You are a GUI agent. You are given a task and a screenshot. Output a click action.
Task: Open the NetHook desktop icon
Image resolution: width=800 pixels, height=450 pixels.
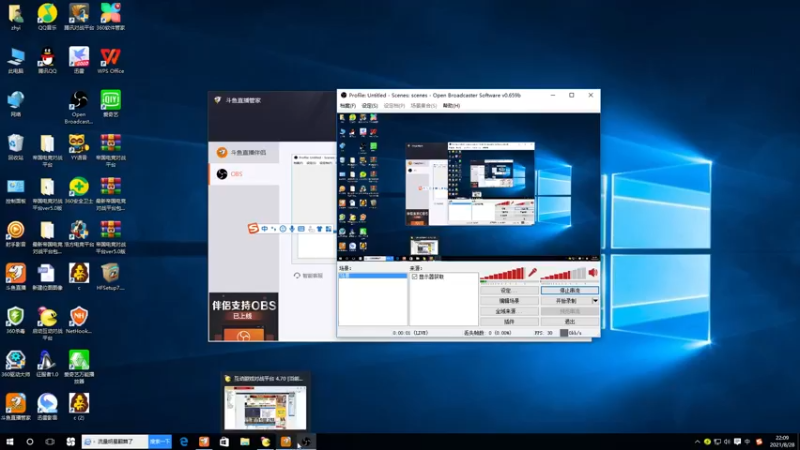[79, 320]
